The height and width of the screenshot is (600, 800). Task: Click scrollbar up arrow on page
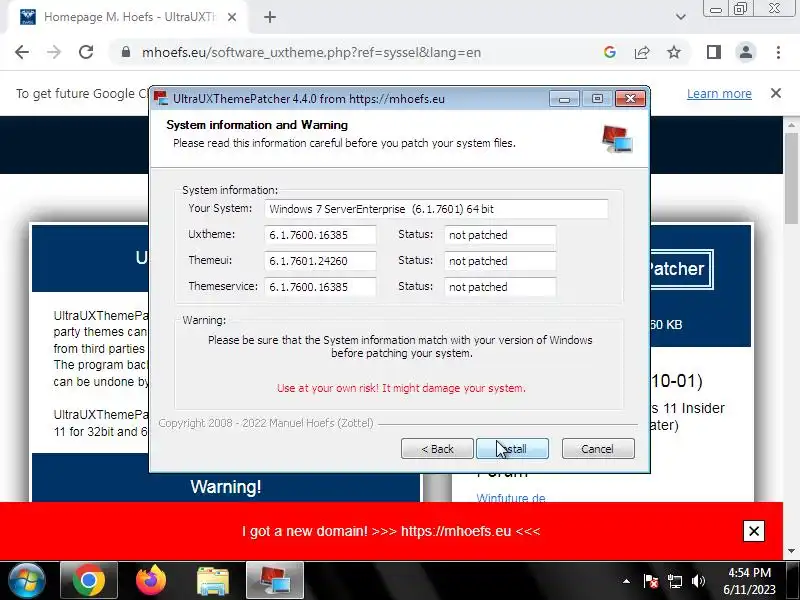tap(791, 125)
